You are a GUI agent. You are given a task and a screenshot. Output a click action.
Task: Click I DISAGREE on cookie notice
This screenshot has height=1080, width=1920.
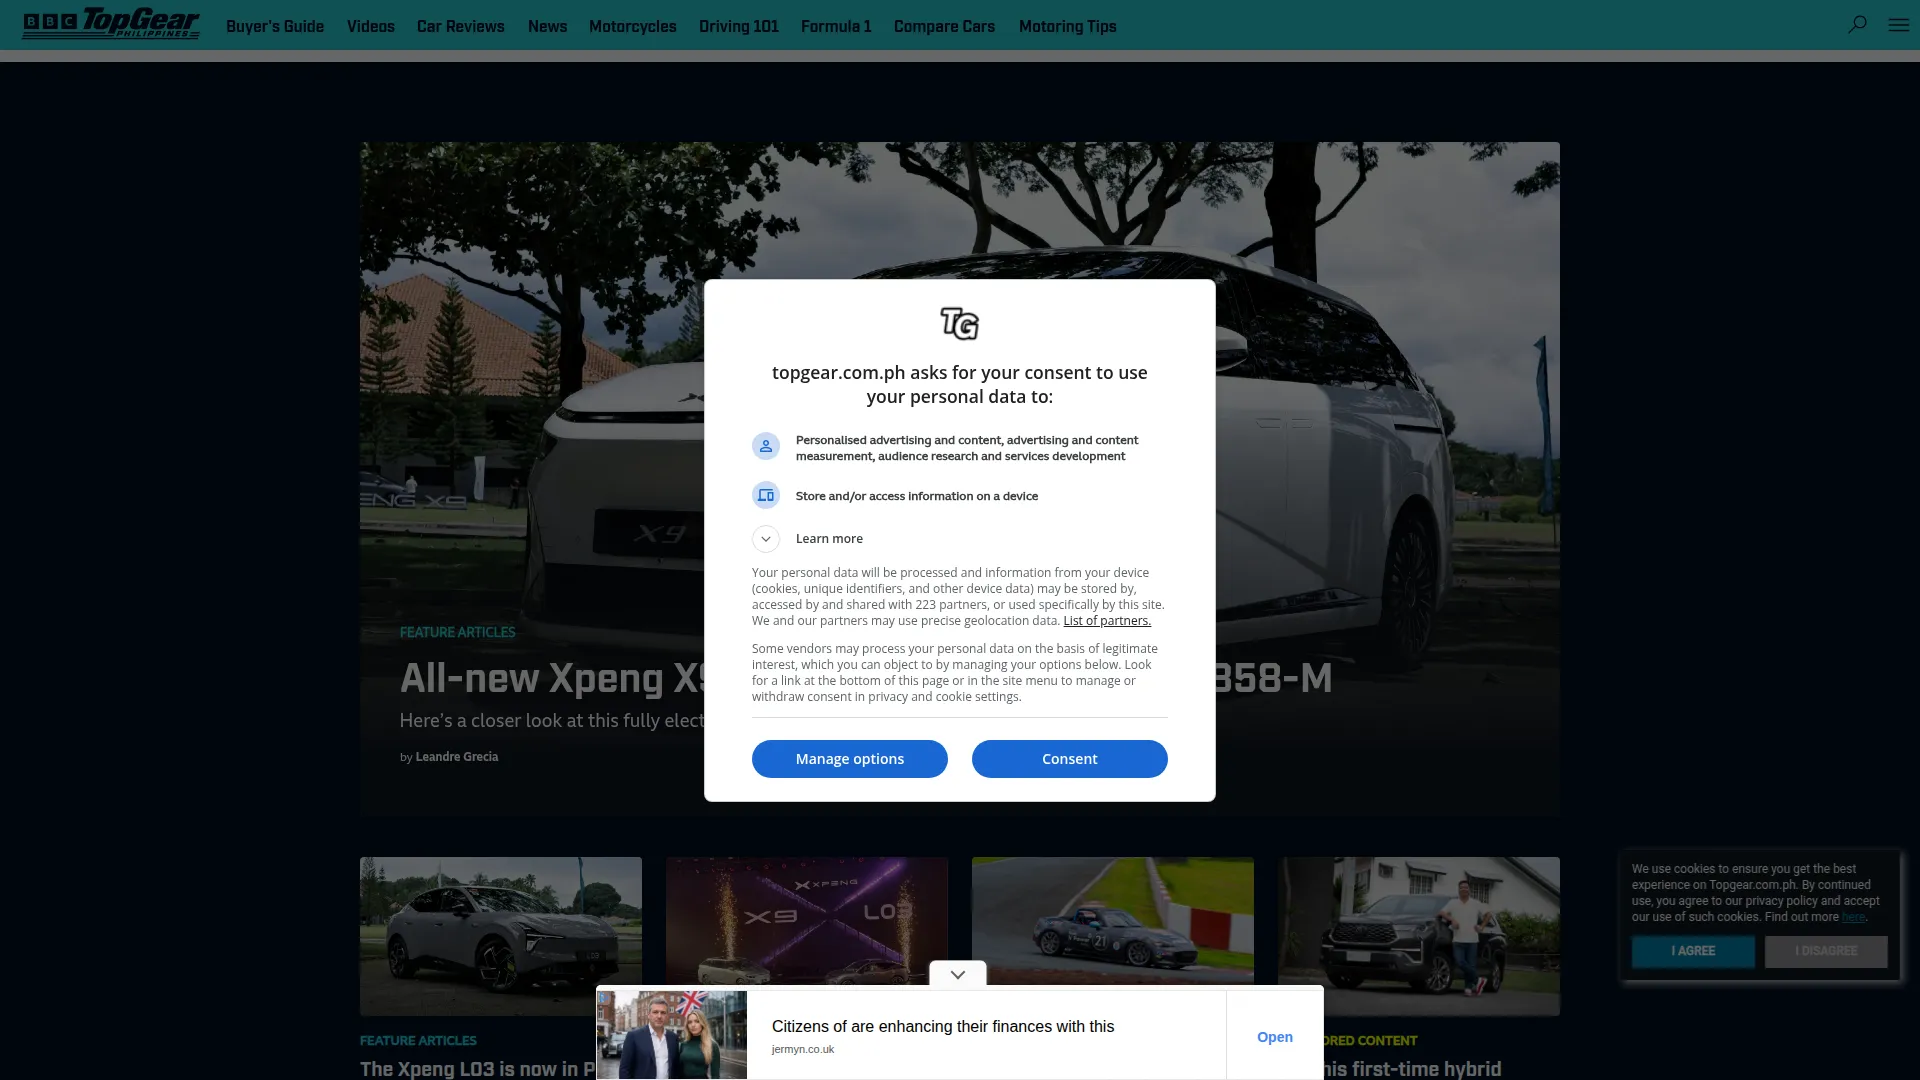(1826, 951)
